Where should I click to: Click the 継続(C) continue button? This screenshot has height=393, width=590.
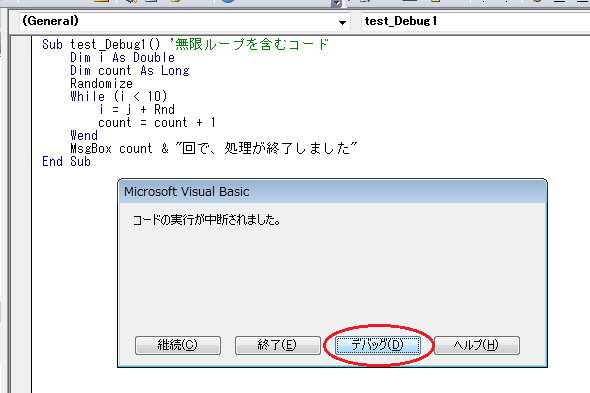coord(178,345)
